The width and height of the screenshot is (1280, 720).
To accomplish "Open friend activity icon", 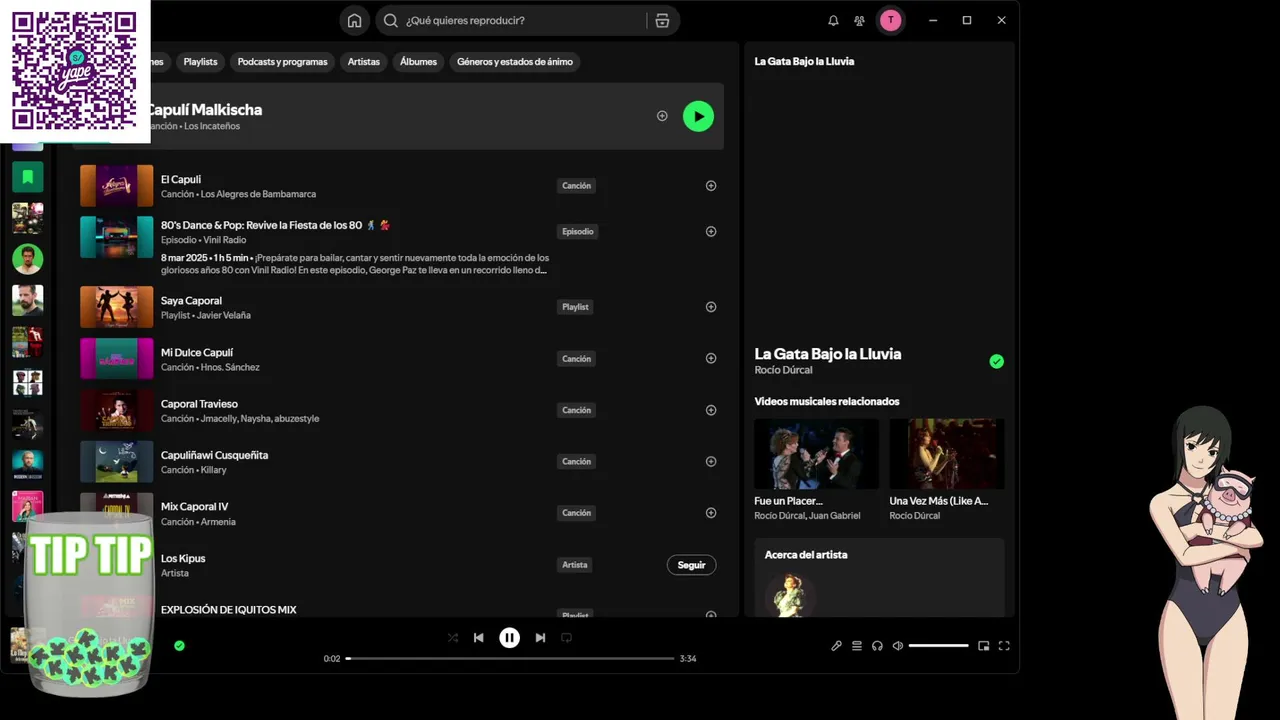I will click(859, 20).
